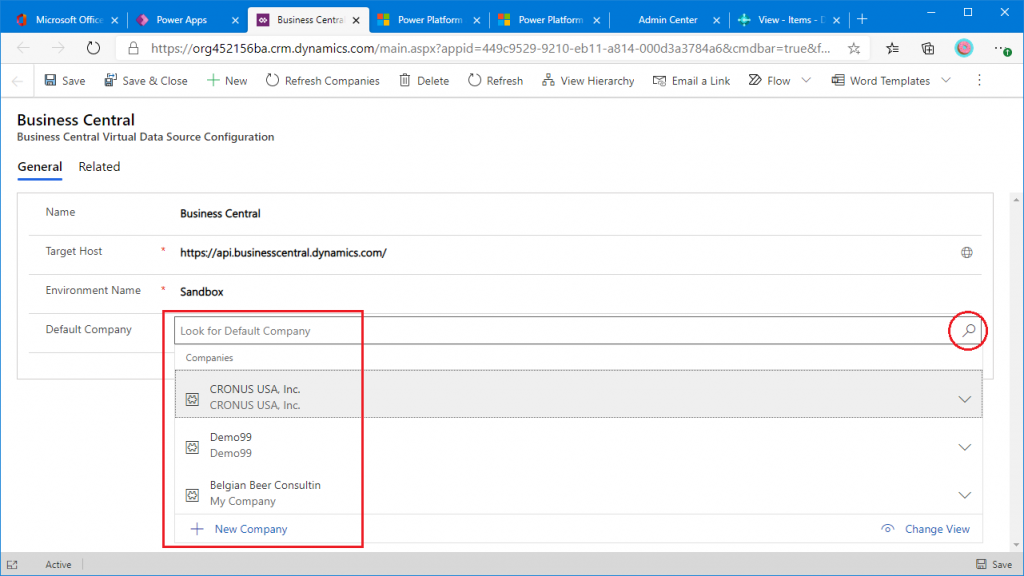Image resolution: width=1024 pixels, height=576 pixels.
Task: Click the site lock icon
Action: coord(133,48)
